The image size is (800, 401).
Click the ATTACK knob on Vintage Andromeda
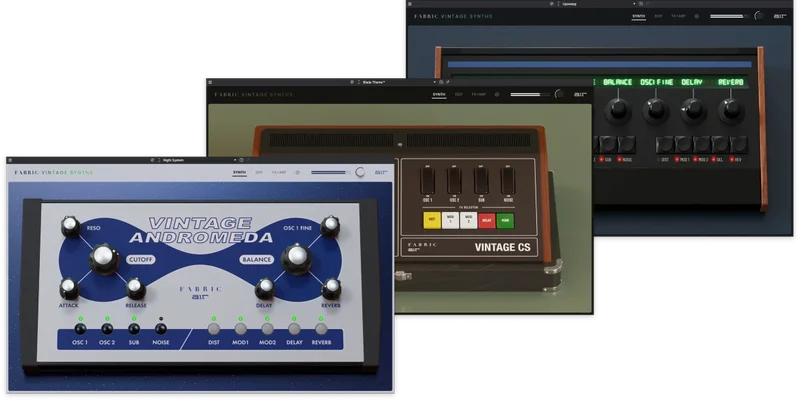point(69,289)
